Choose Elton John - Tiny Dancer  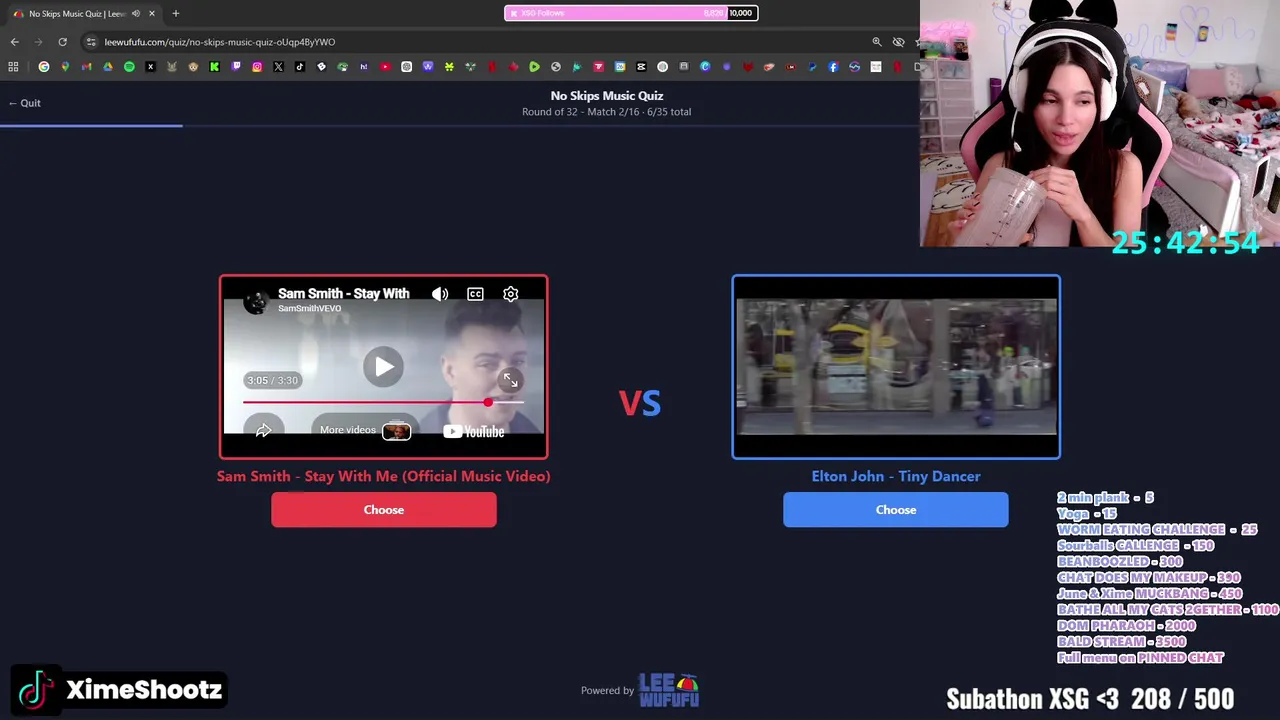tap(896, 510)
